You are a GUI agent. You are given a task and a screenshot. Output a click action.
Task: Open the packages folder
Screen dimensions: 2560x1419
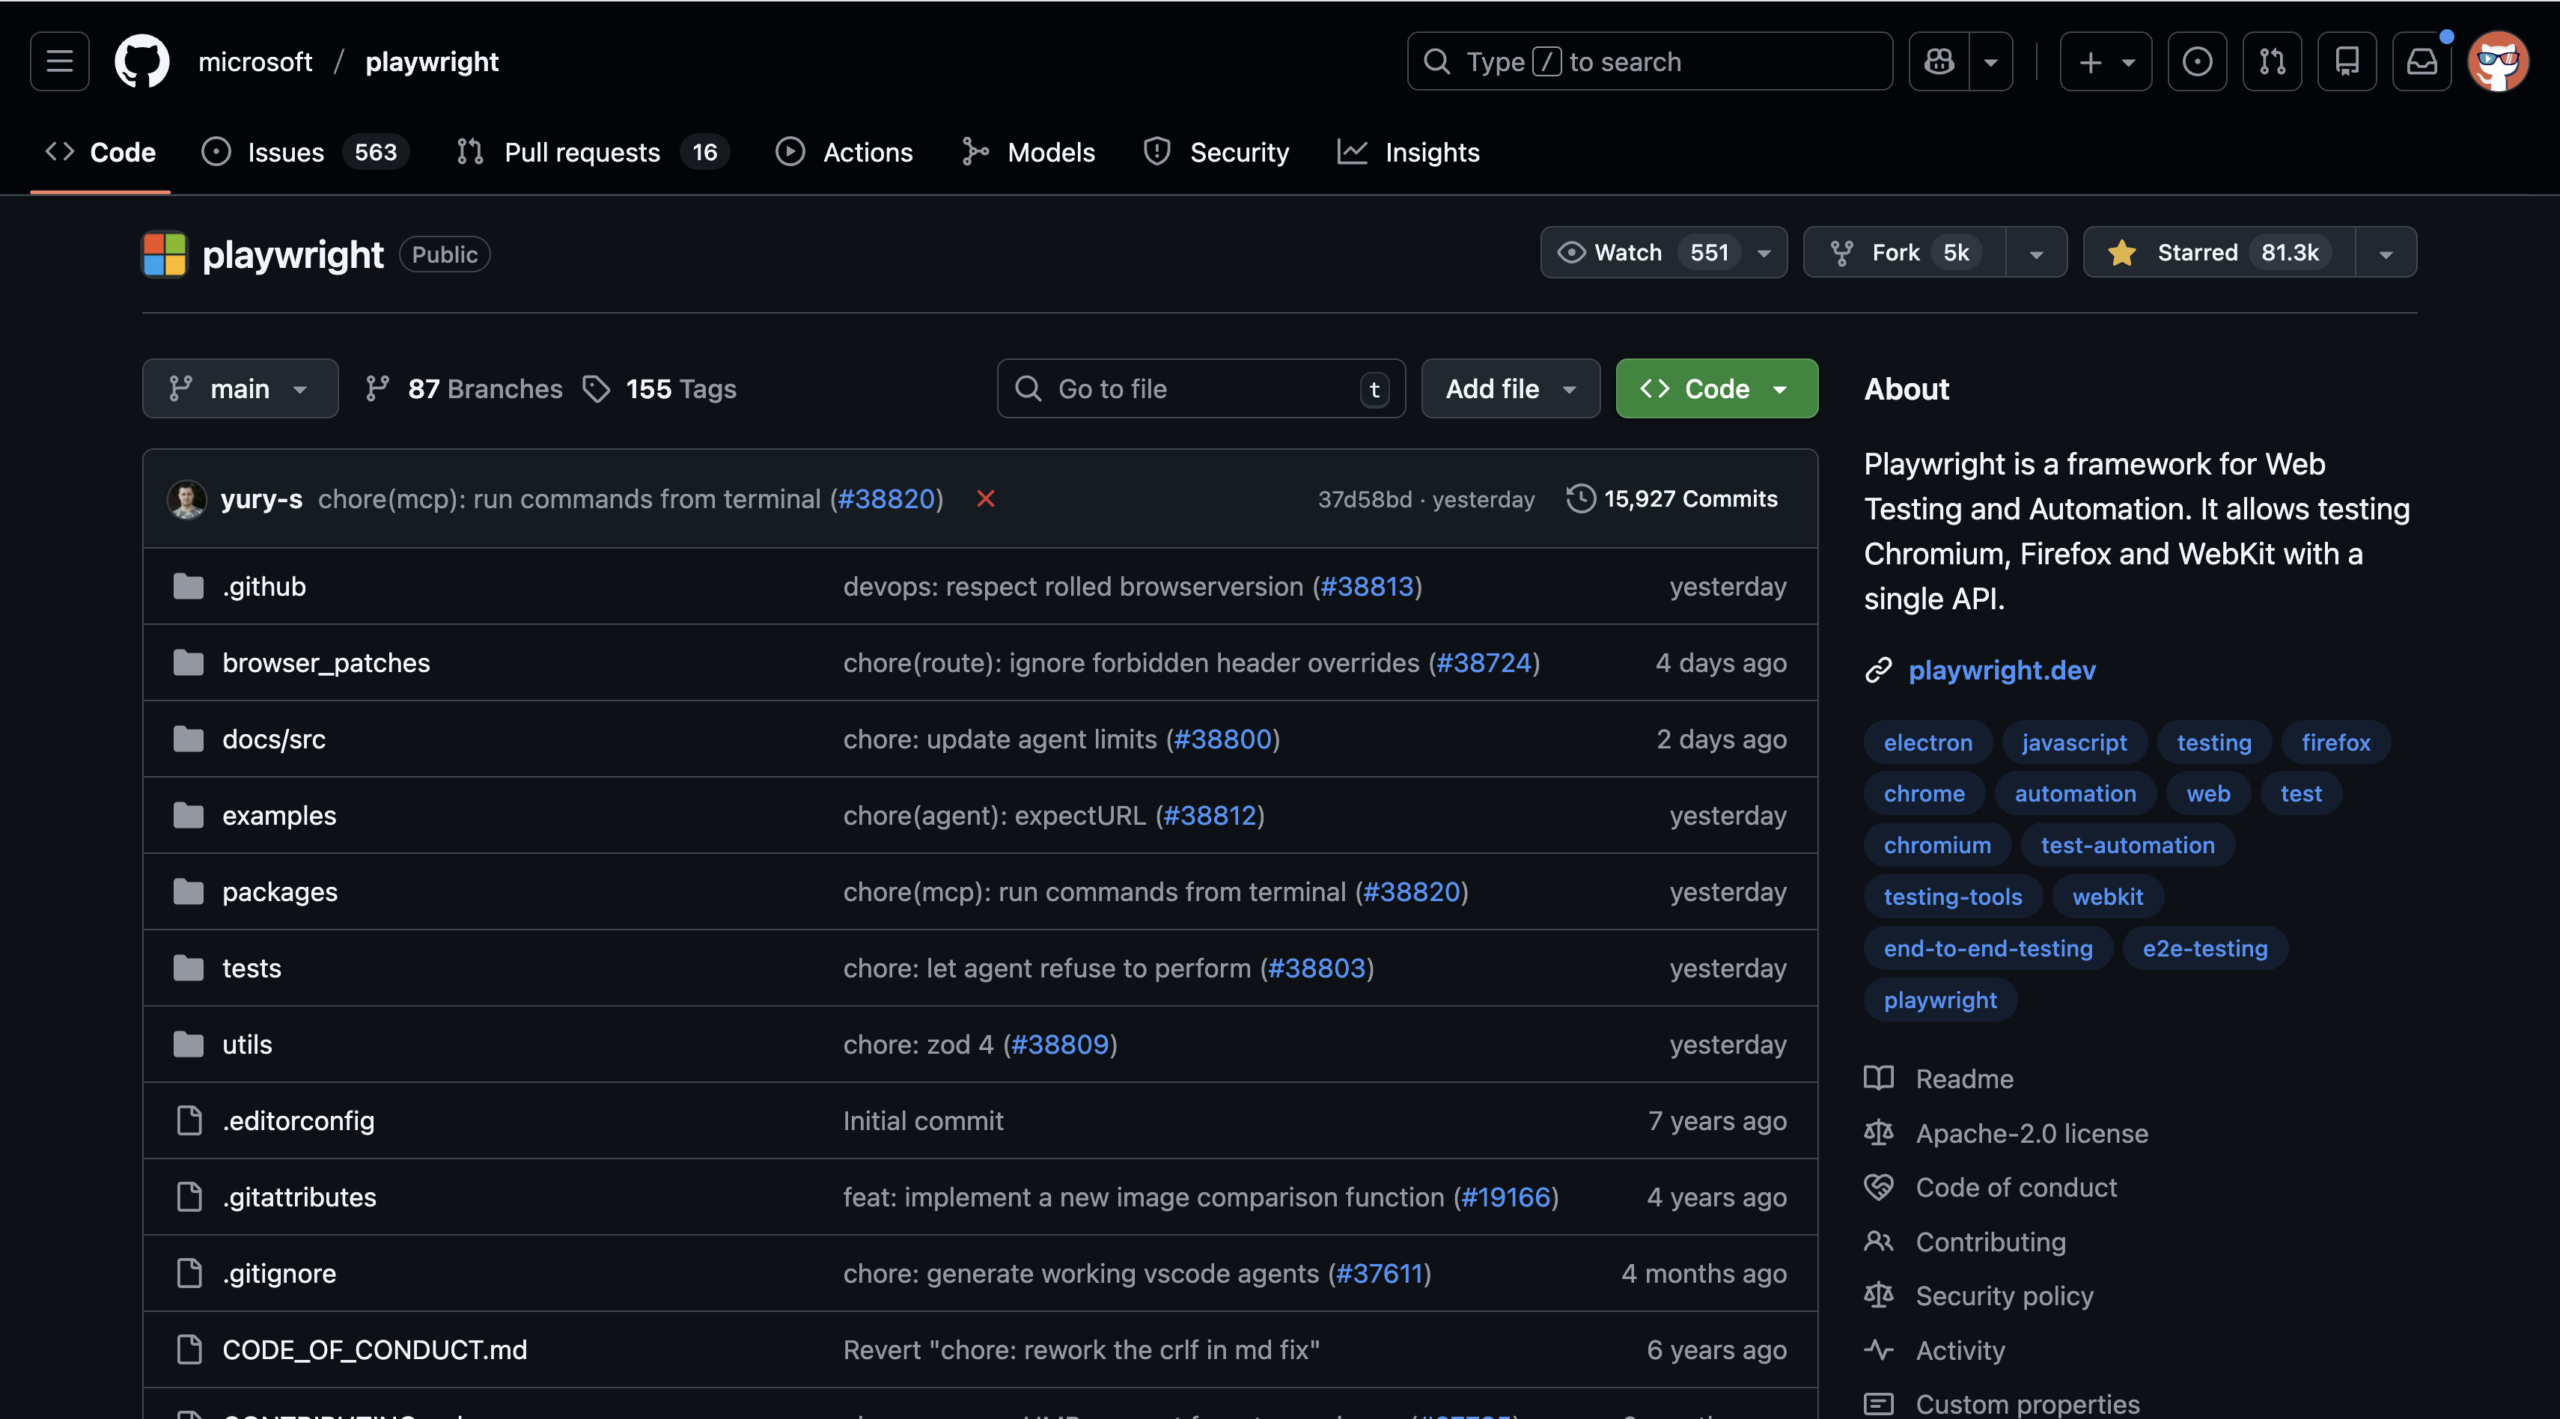(280, 892)
